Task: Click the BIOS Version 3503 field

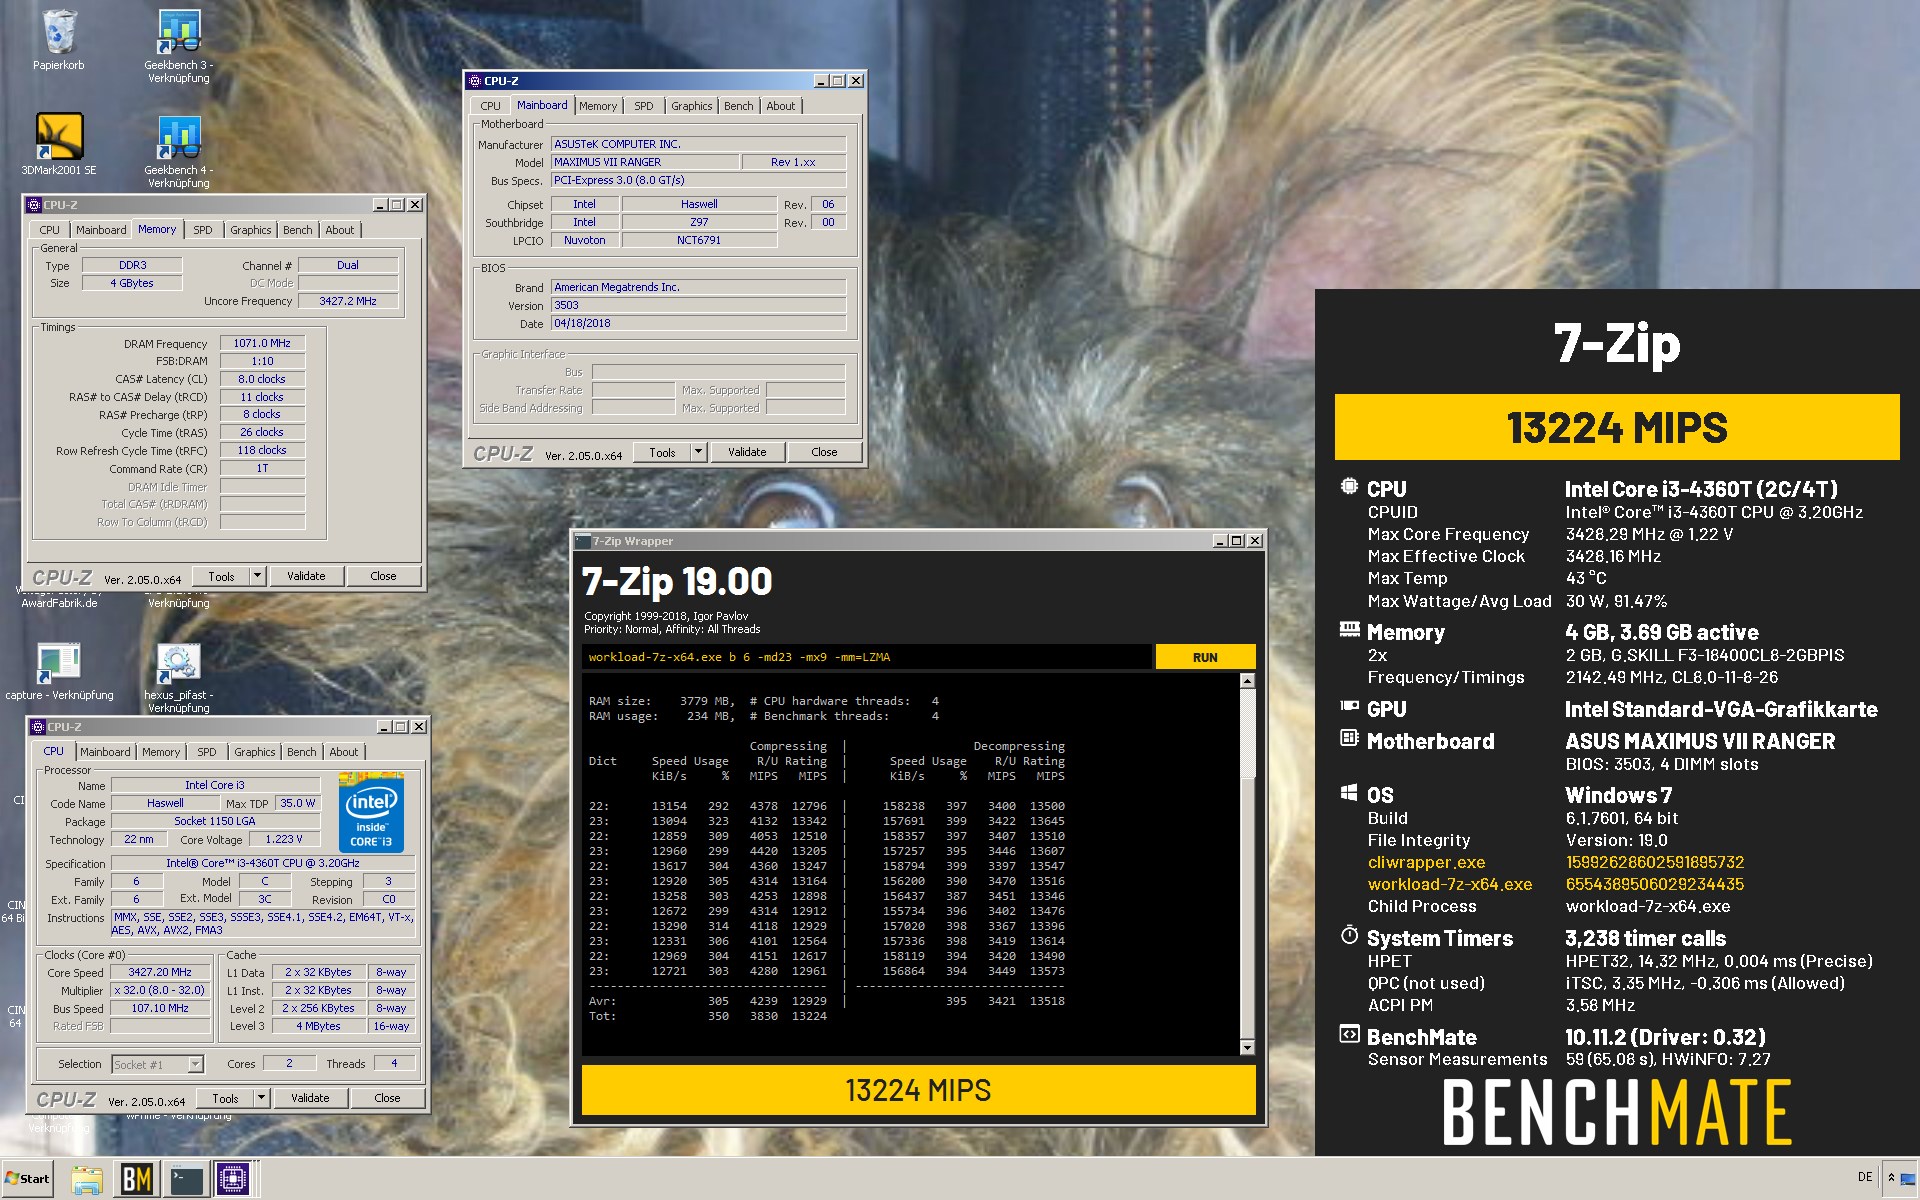Action: [698, 305]
